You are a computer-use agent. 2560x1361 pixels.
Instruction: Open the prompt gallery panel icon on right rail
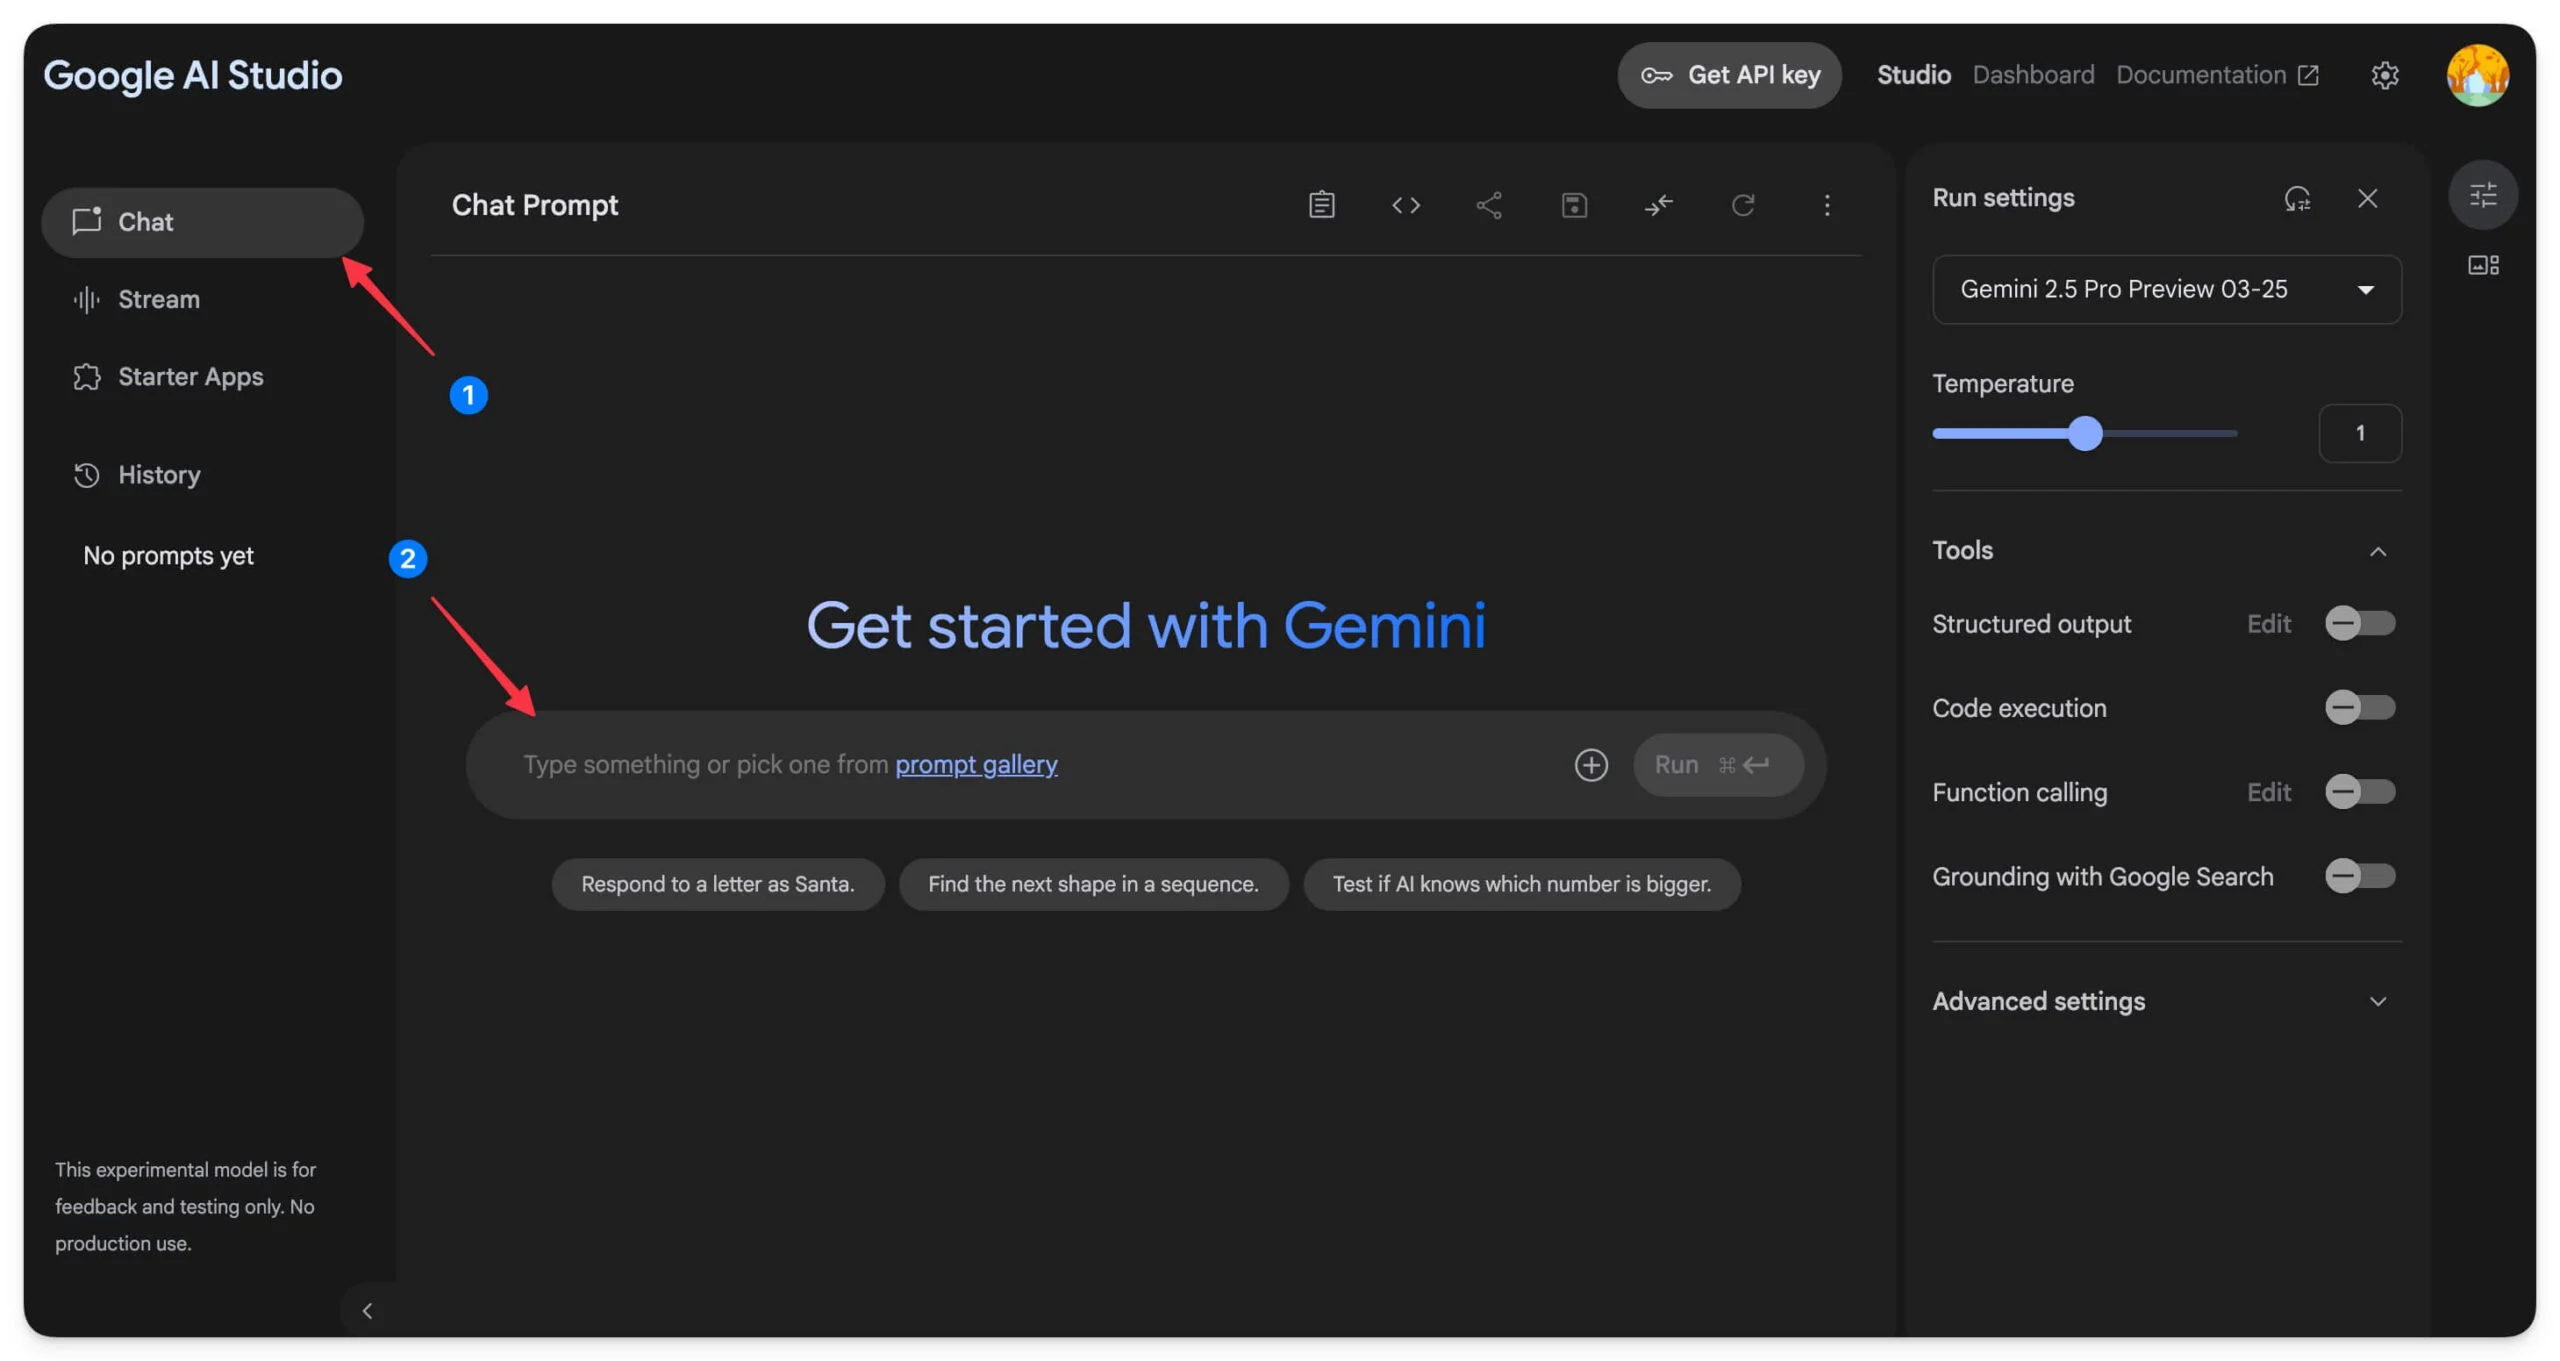[x=2483, y=265]
